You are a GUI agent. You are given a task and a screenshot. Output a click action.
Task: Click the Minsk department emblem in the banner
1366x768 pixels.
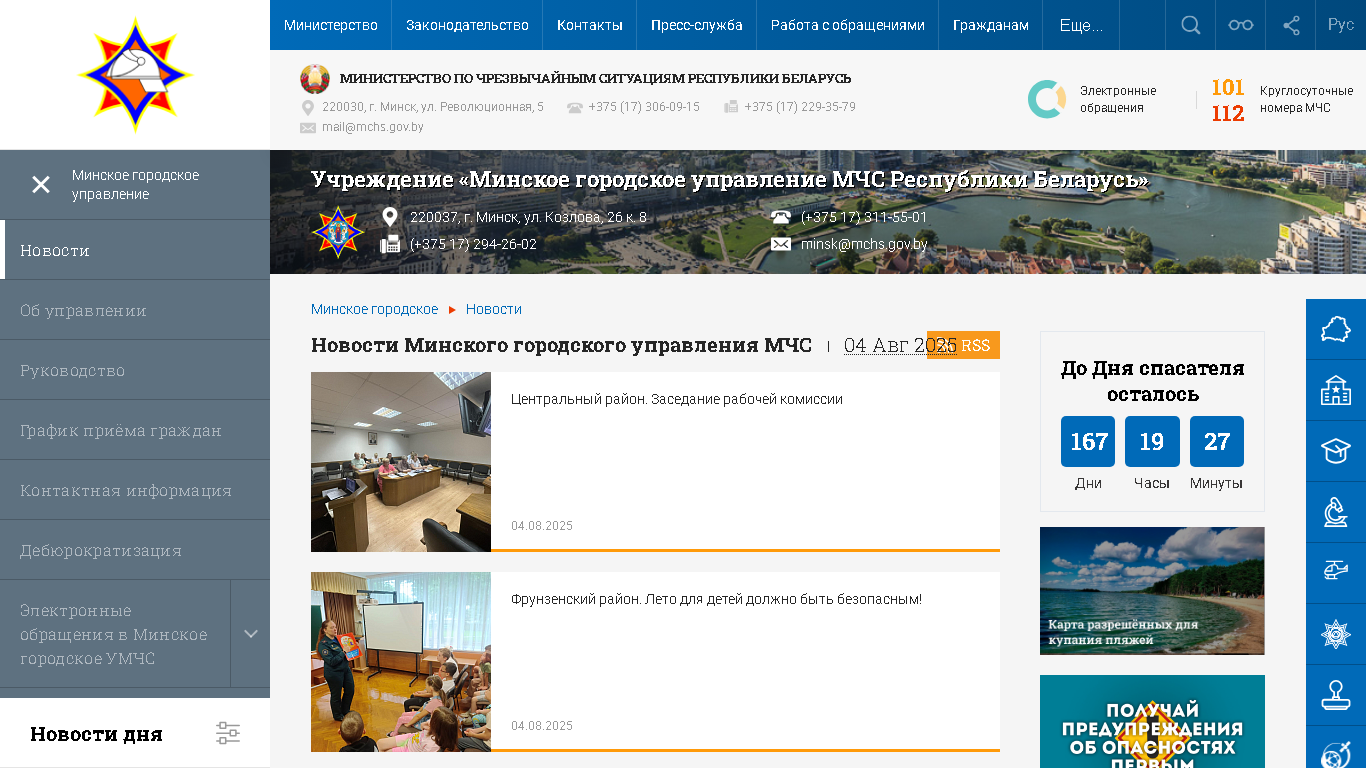coord(338,231)
